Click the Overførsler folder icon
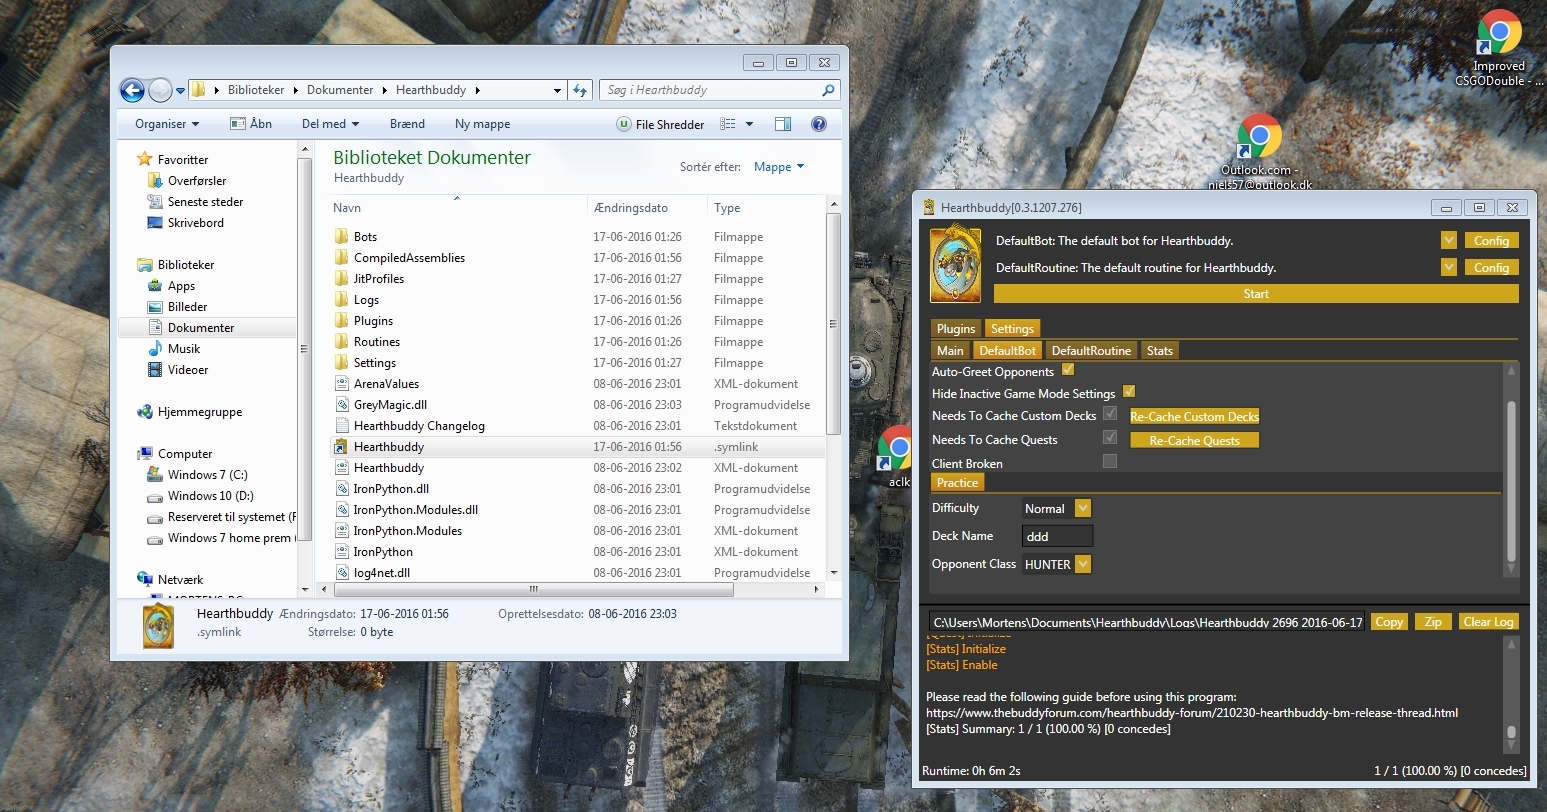The width and height of the screenshot is (1547, 812). click(155, 181)
